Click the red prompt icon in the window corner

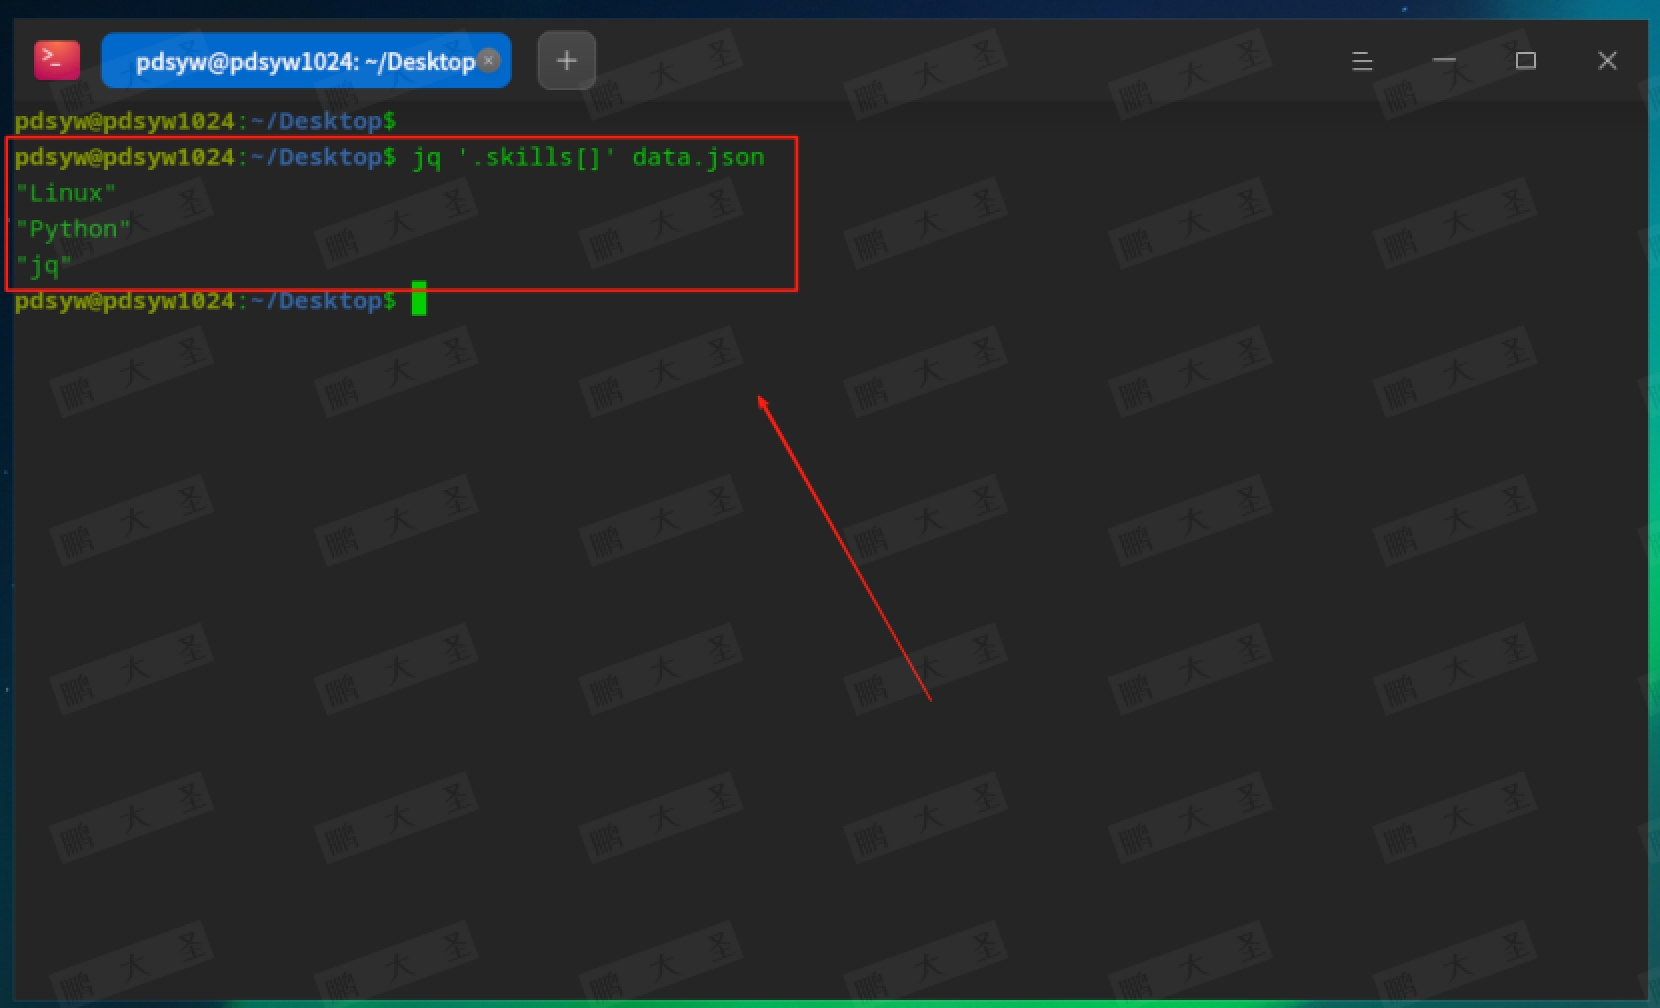point(57,59)
